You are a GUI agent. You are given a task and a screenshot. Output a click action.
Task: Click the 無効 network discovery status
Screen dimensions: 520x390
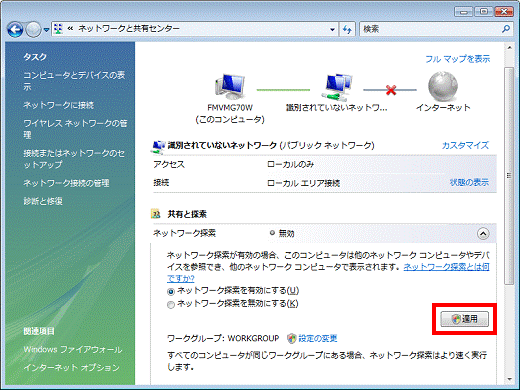pos(286,233)
